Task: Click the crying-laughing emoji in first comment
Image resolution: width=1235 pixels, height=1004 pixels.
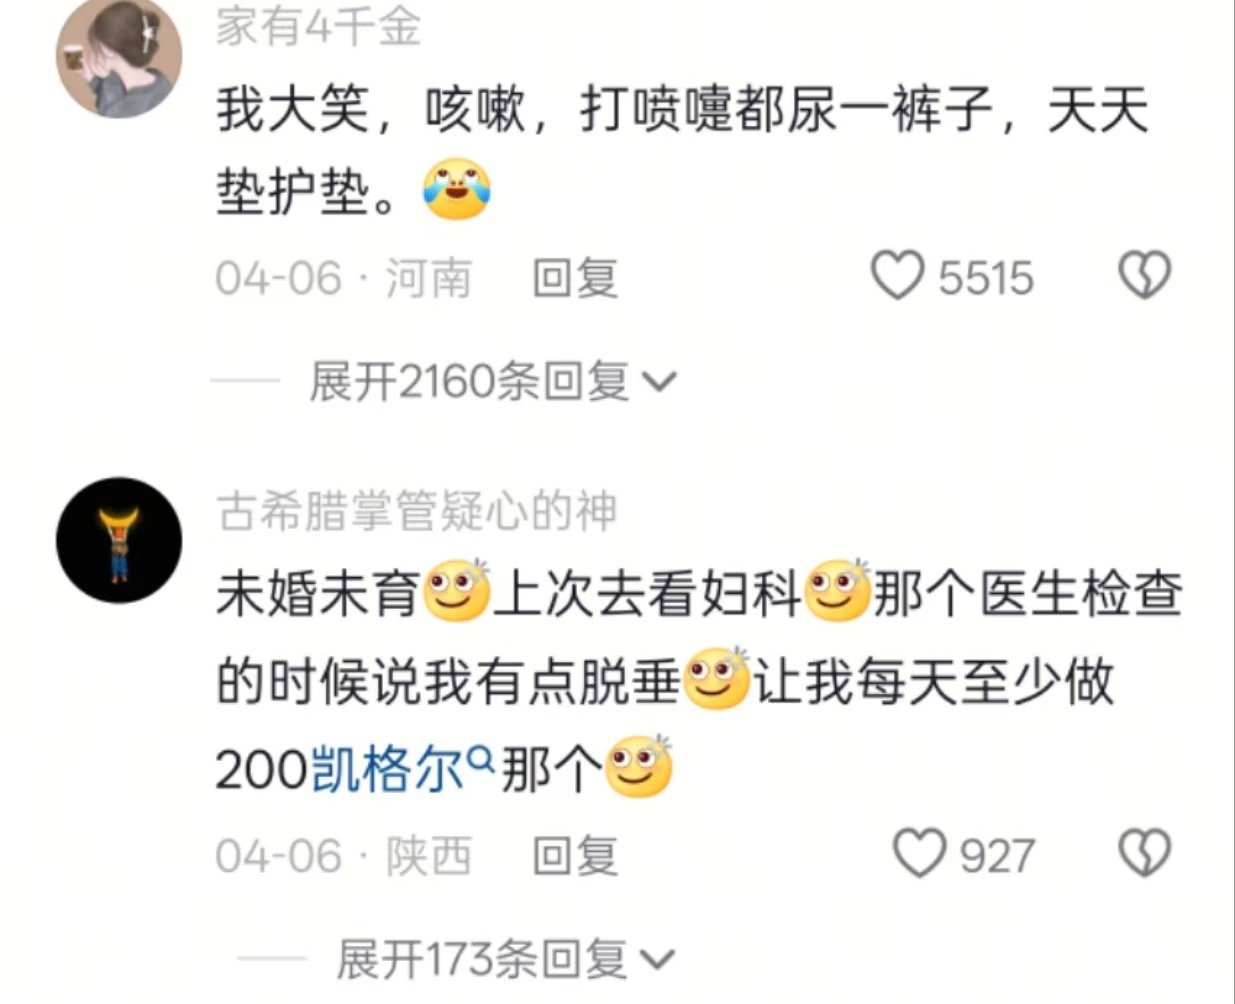Action: 457,189
